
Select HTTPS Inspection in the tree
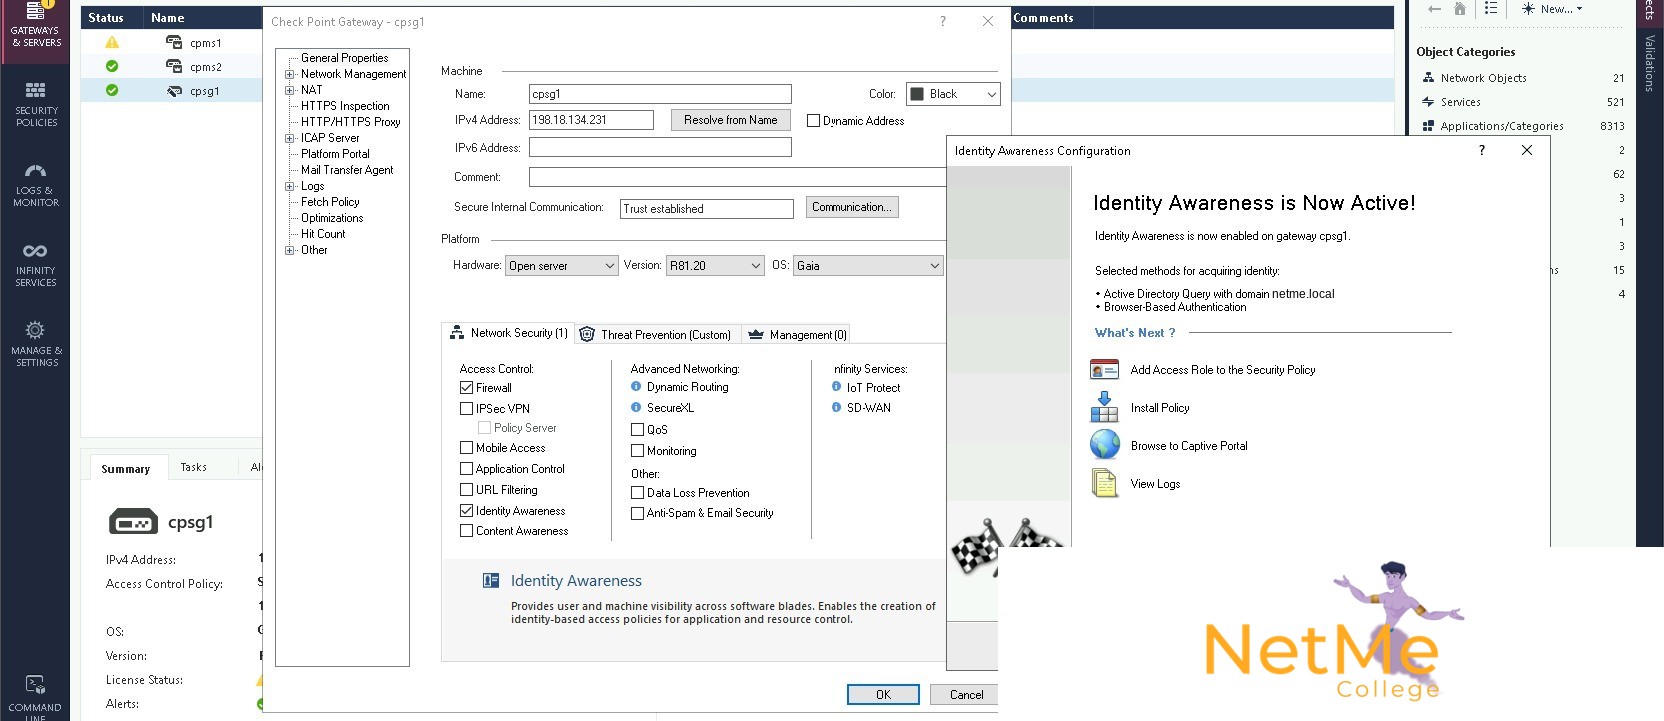pos(345,106)
